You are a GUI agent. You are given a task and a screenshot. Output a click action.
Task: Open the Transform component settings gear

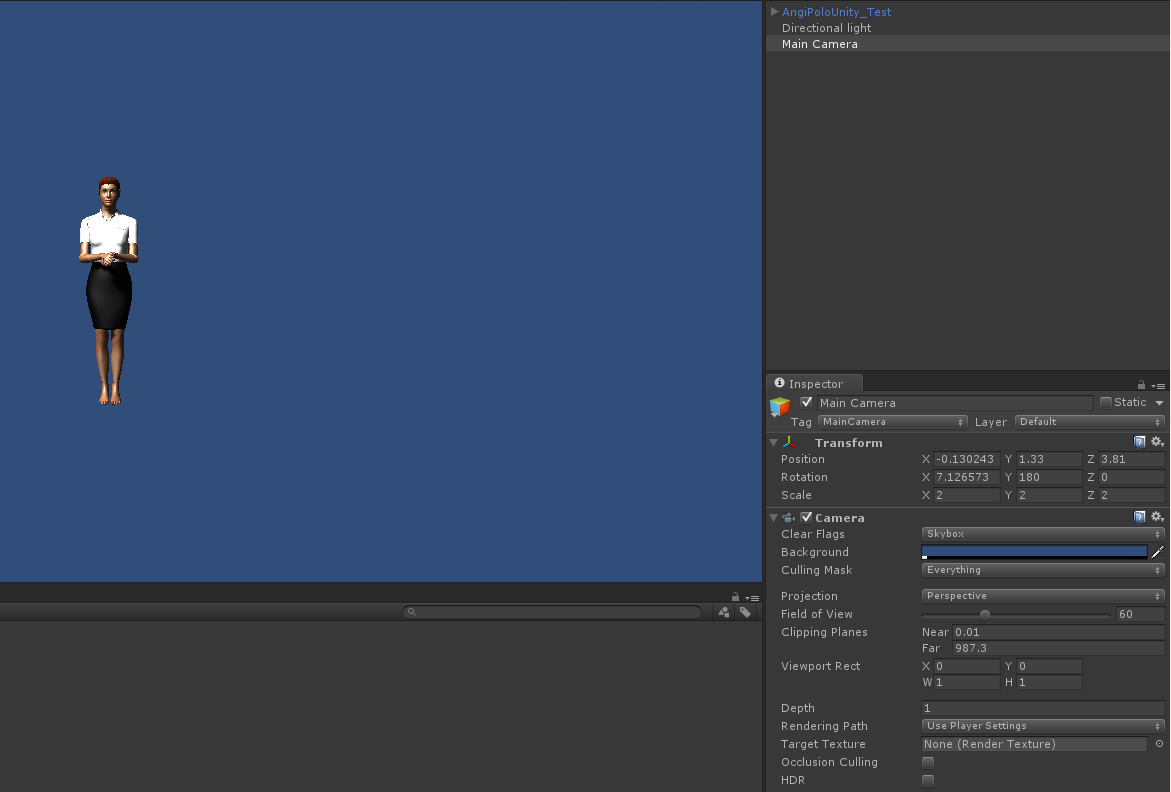pyautogui.click(x=1157, y=441)
